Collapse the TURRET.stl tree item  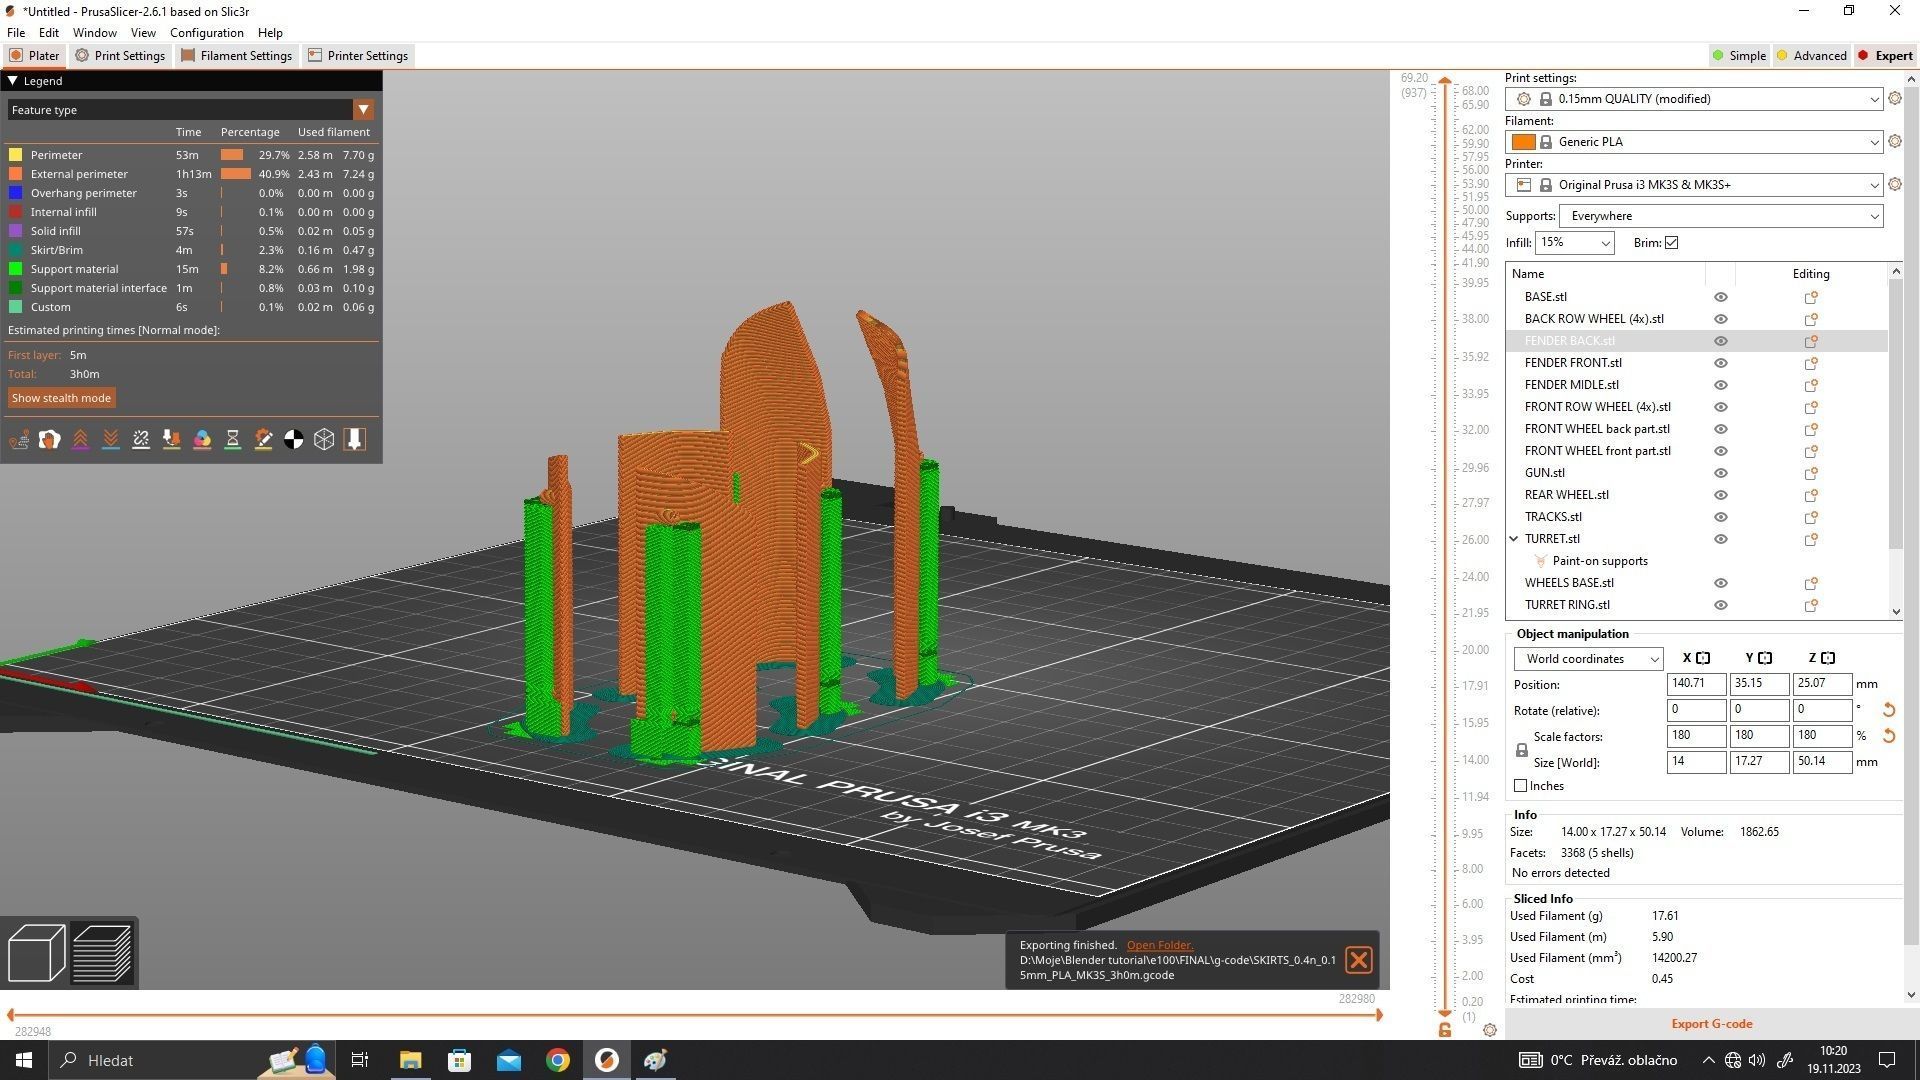[x=1514, y=539]
